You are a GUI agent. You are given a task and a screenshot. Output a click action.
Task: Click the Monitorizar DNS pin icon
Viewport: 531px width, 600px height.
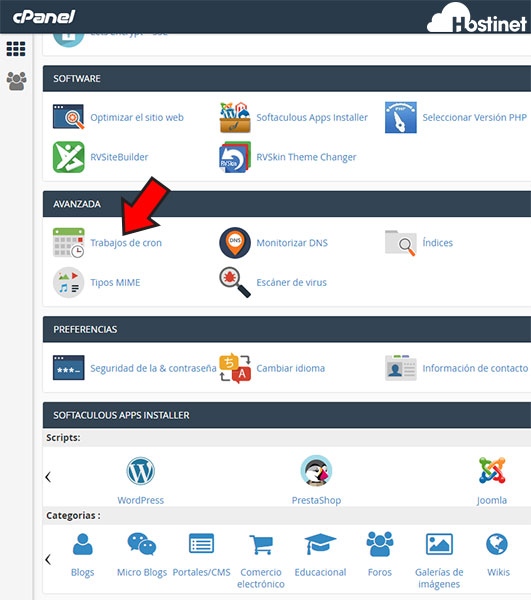coord(235,243)
